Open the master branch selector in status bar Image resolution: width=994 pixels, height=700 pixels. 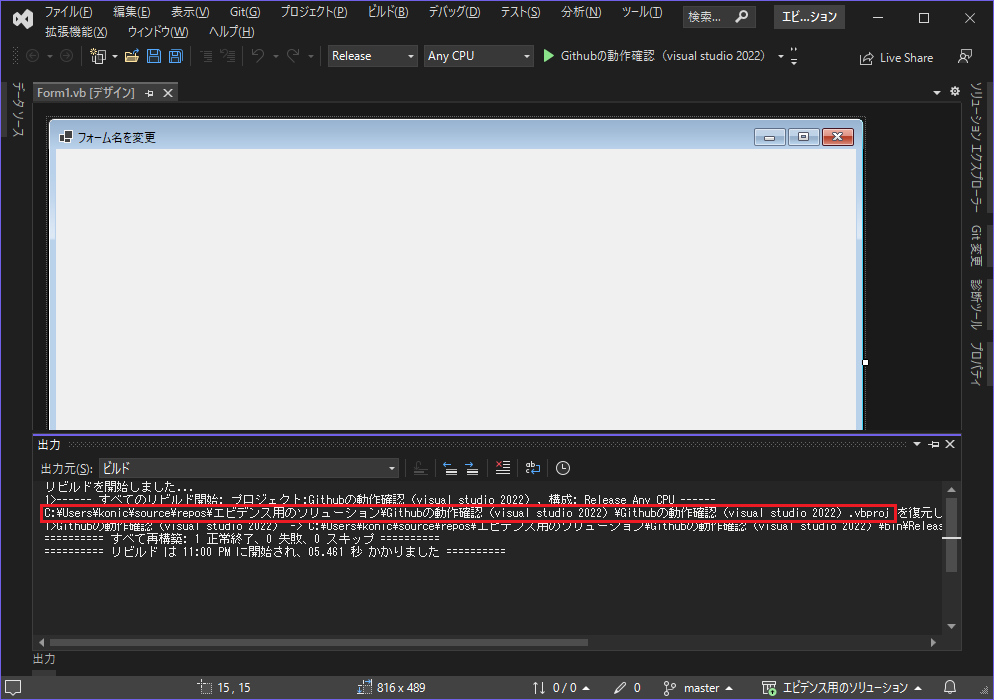point(698,687)
